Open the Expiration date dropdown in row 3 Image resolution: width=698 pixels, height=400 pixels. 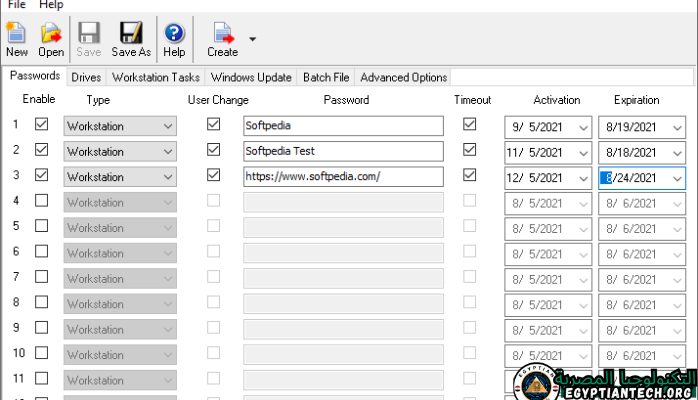[x=677, y=178]
